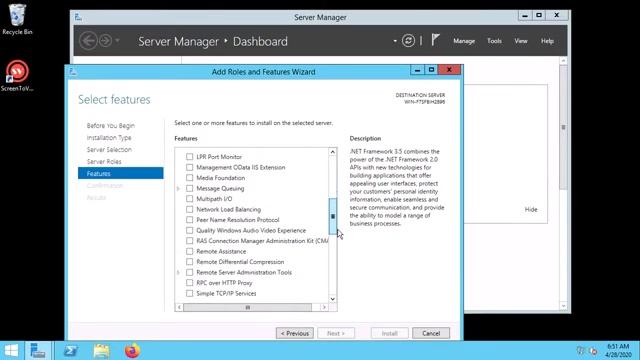Click the features list scroll right arrow
640x360 pixels.
[324, 307]
